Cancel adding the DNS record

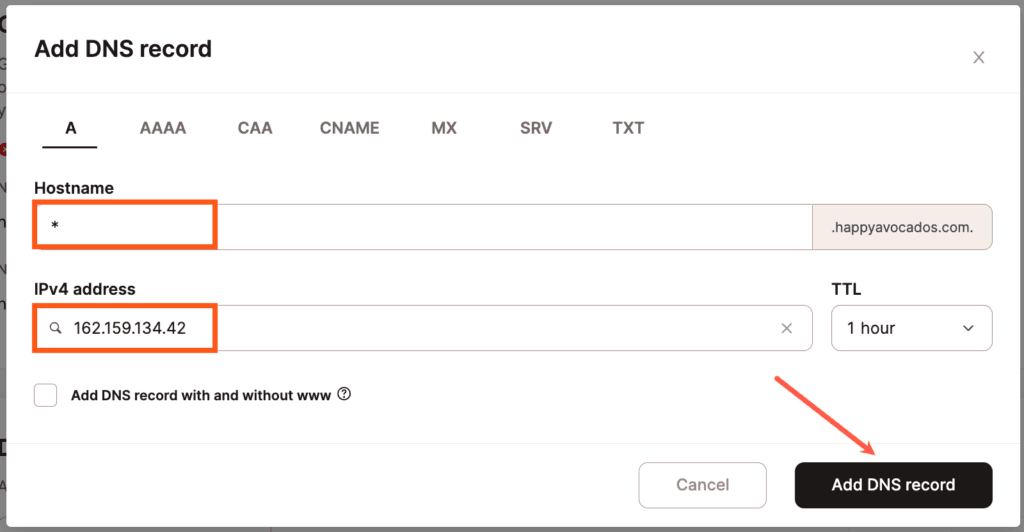pos(703,485)
